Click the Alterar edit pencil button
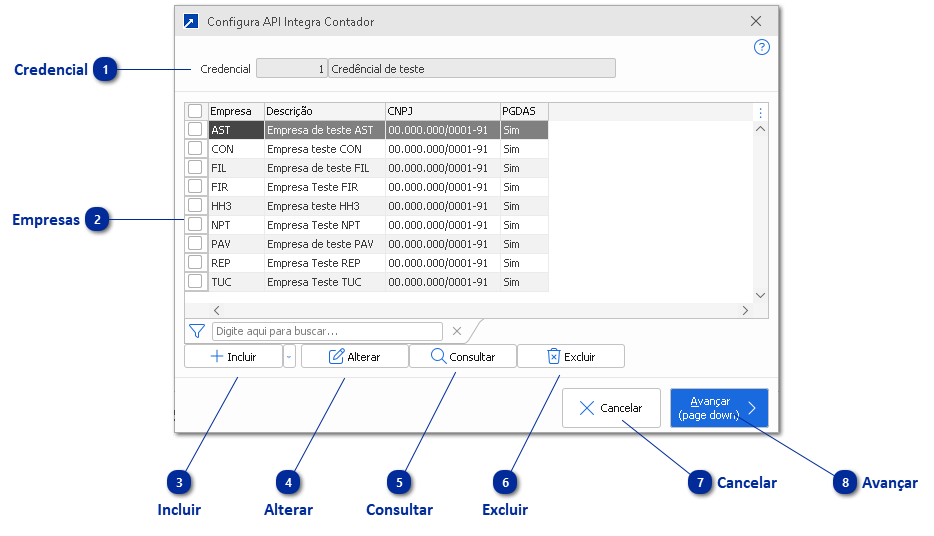 tap(355, 357)
